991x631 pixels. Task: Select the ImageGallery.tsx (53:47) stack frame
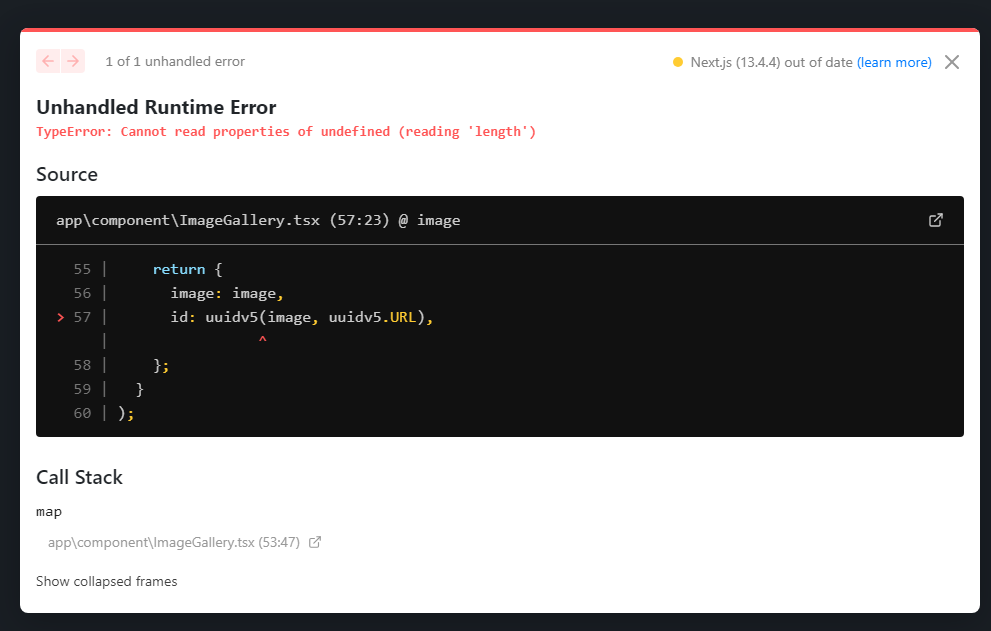[x=172, y=541]
